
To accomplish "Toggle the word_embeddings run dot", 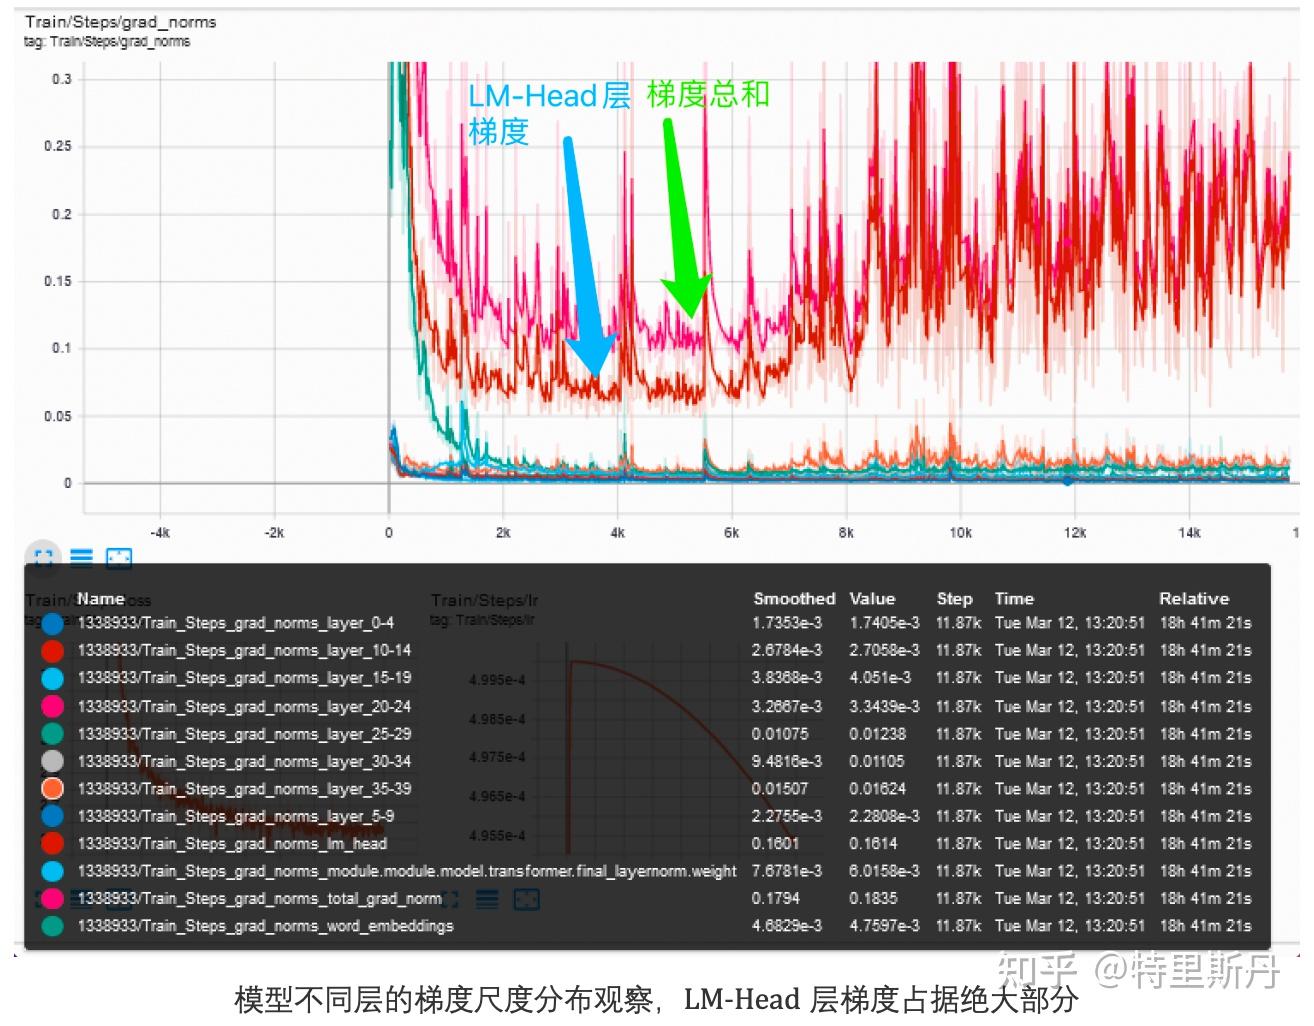I will coord(52,926).
